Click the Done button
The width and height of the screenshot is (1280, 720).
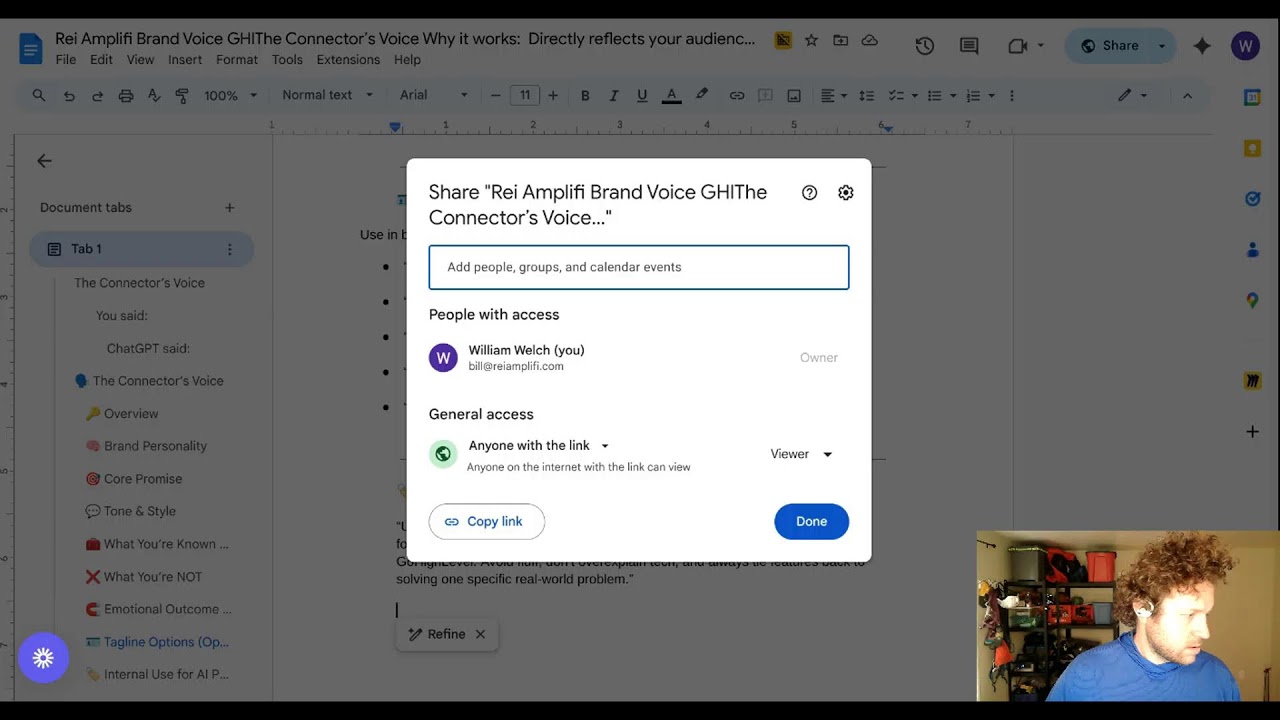click(811, 521)
